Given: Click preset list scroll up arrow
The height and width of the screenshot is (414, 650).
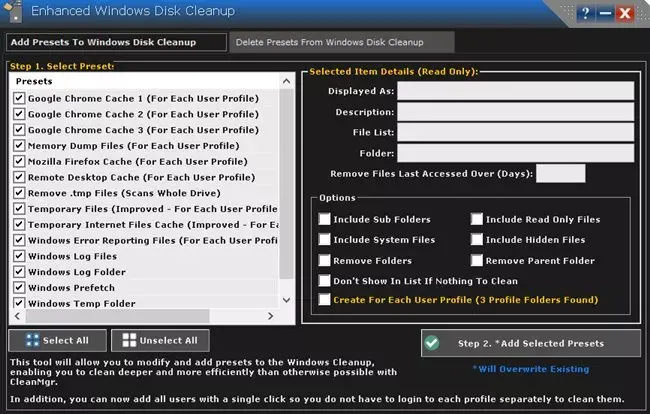Looking at the screenshot, I should point(286,81).
